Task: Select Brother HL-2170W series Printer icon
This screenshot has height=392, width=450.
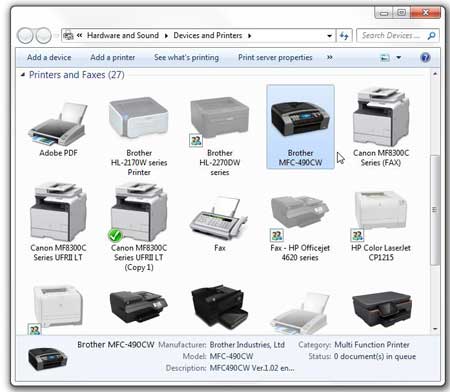Action: pyautogui.click(x=138, y=118)
